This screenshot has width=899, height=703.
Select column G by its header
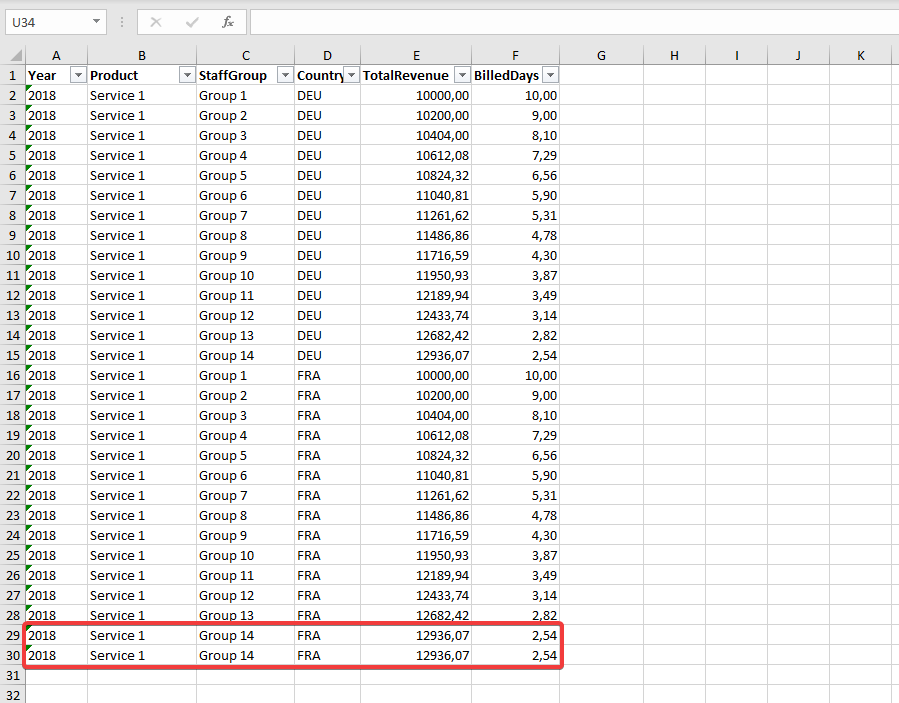tap(601, 56)
